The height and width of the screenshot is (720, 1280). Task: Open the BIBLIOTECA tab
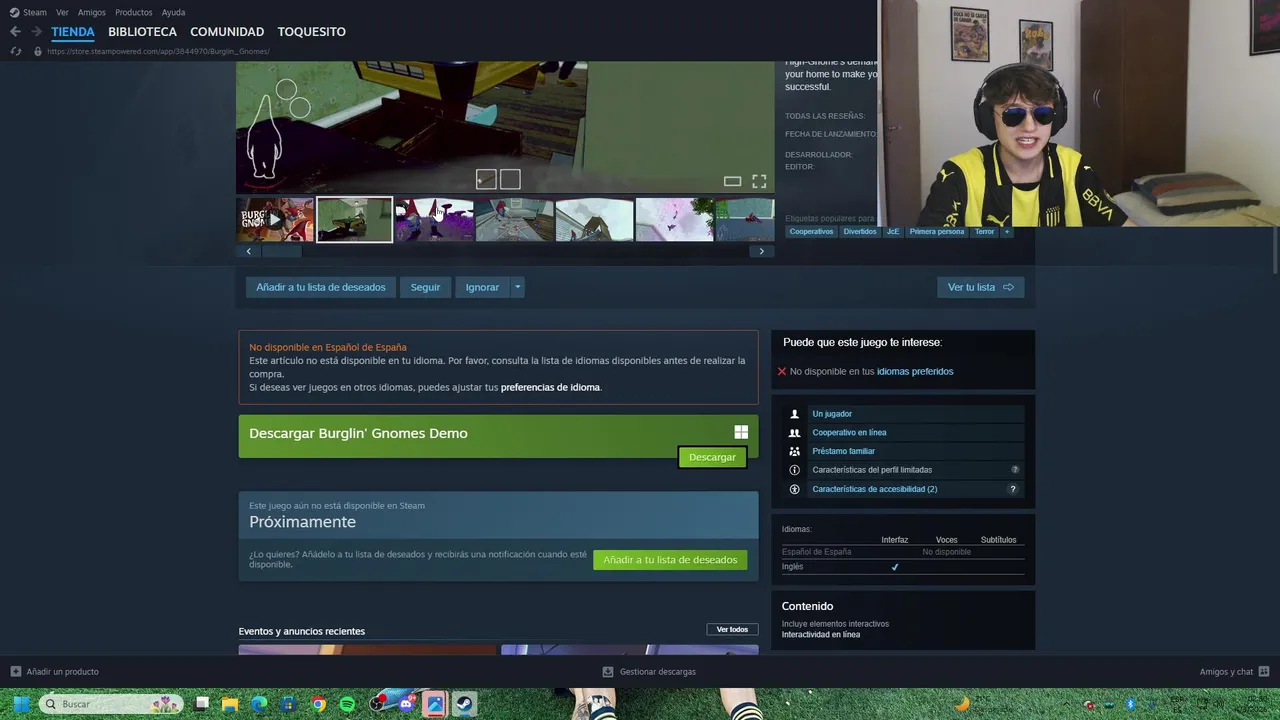coord(142,32)
